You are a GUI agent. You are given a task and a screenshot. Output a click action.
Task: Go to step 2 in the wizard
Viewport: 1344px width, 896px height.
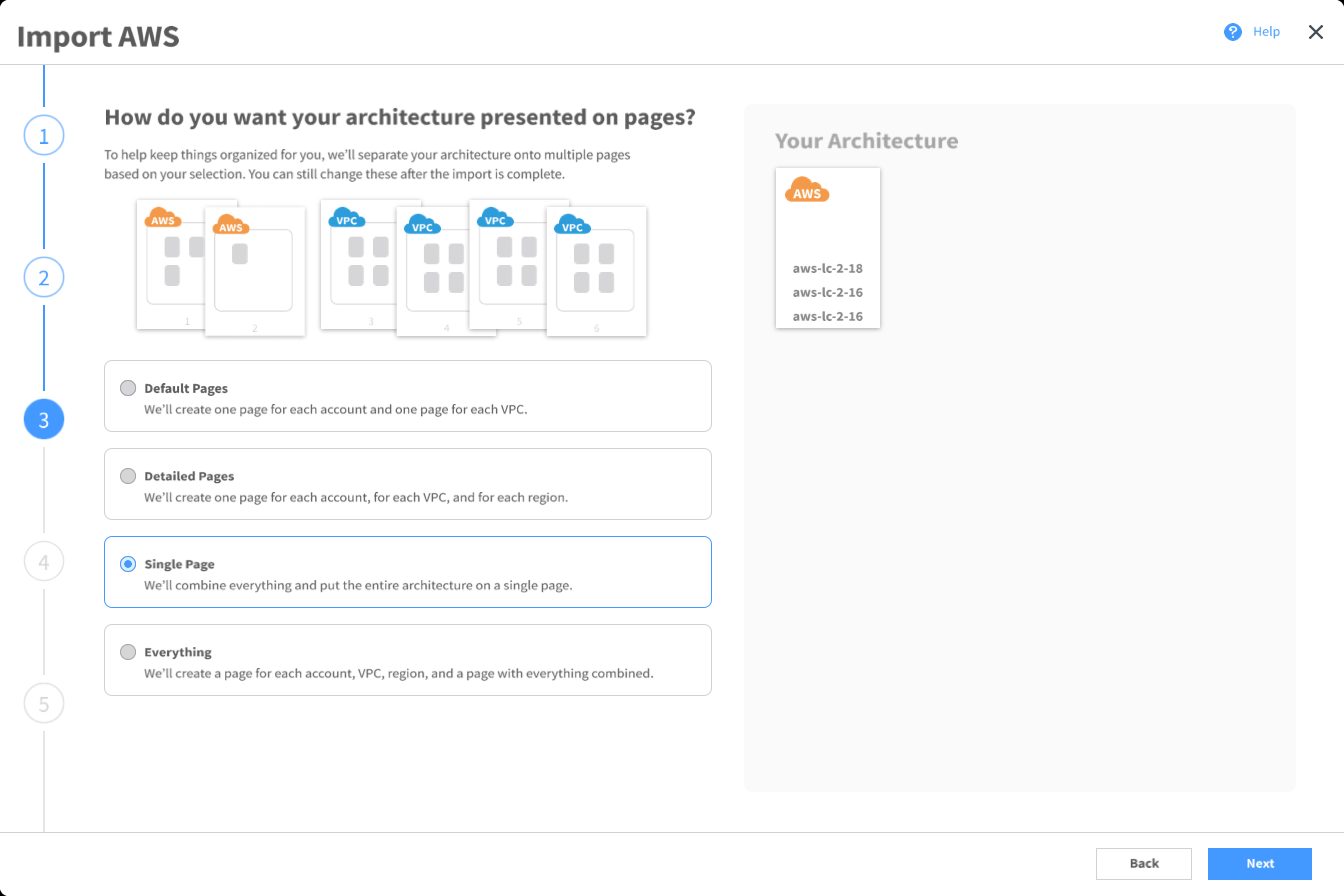point(44,278)
